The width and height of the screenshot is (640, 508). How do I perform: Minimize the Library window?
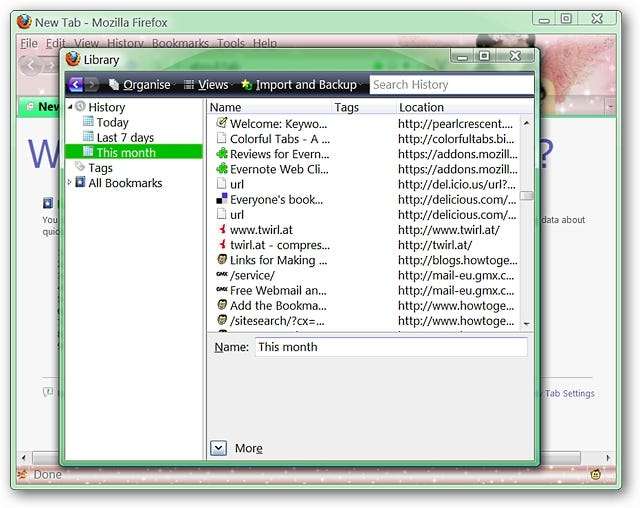462,57
